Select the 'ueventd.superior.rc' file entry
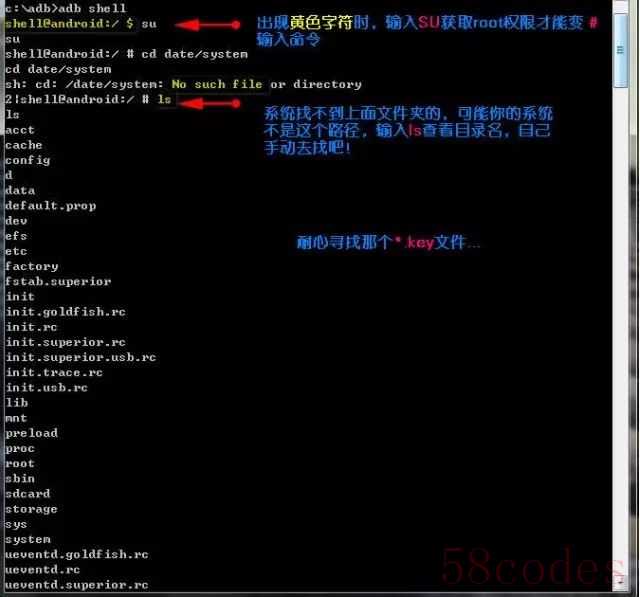 pyautogui.click(x=76, y=585)
